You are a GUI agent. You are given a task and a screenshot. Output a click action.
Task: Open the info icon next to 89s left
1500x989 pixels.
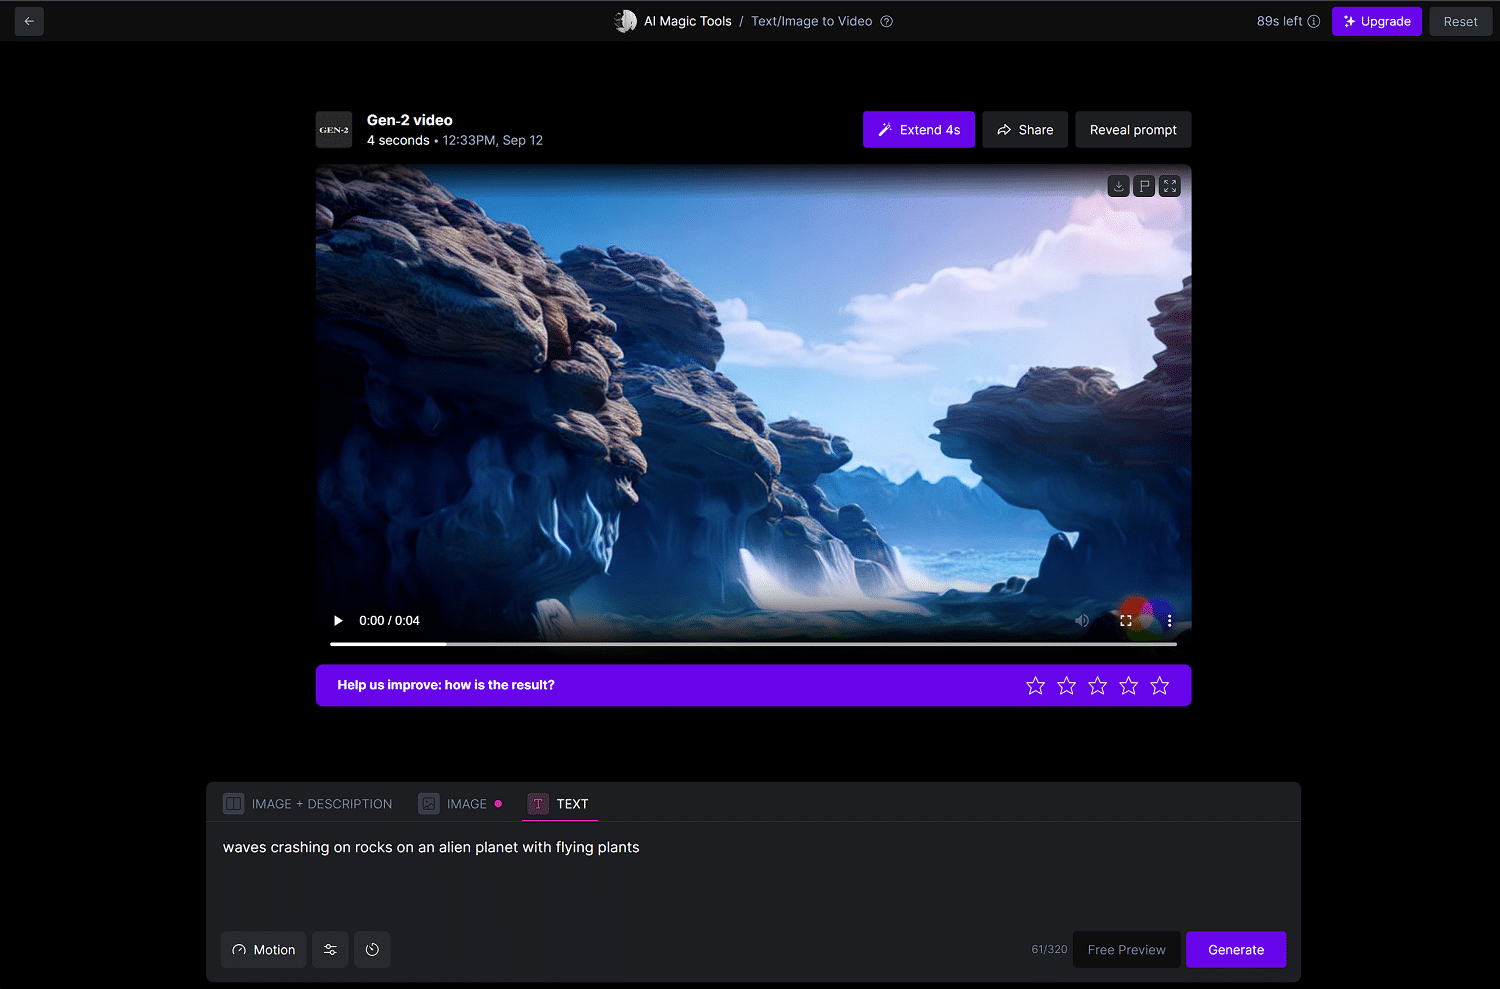(x=1314, y=21)
